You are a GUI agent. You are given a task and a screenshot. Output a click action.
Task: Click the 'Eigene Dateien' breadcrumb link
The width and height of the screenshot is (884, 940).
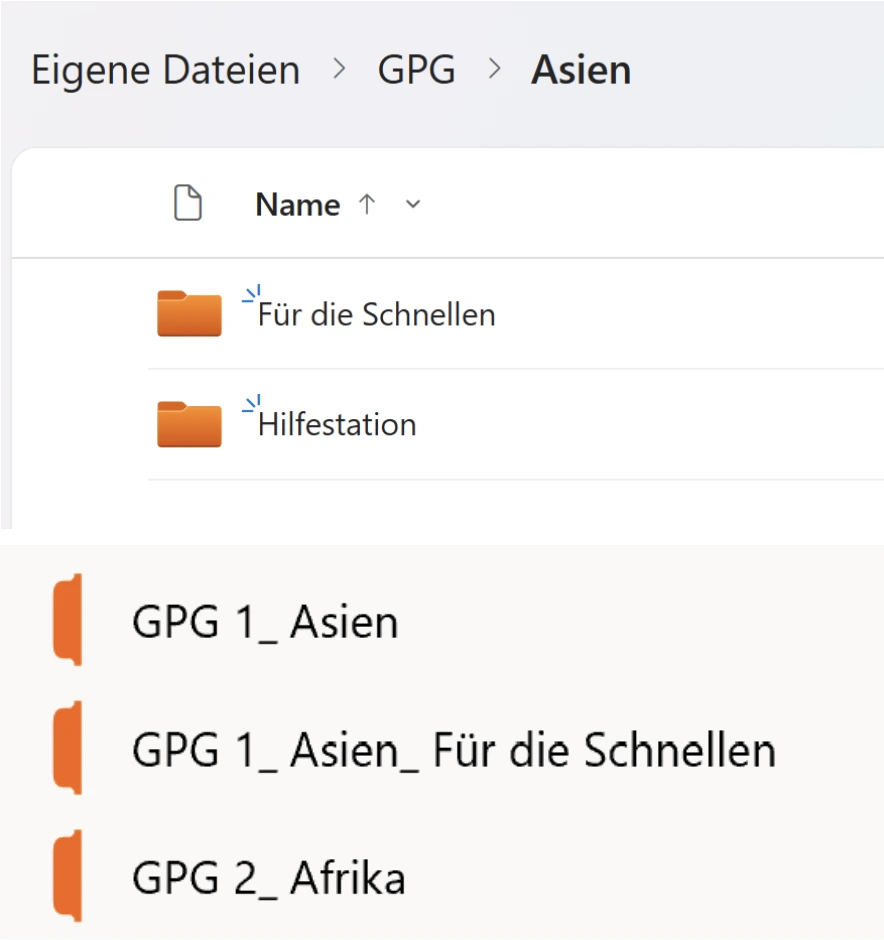point(166,71)
